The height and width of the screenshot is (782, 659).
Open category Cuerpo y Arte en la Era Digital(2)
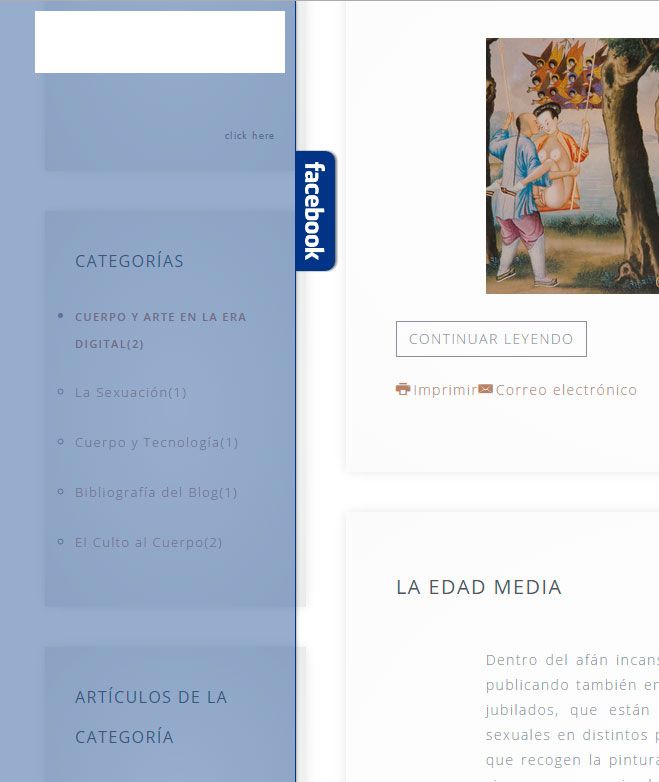[160, 330]
